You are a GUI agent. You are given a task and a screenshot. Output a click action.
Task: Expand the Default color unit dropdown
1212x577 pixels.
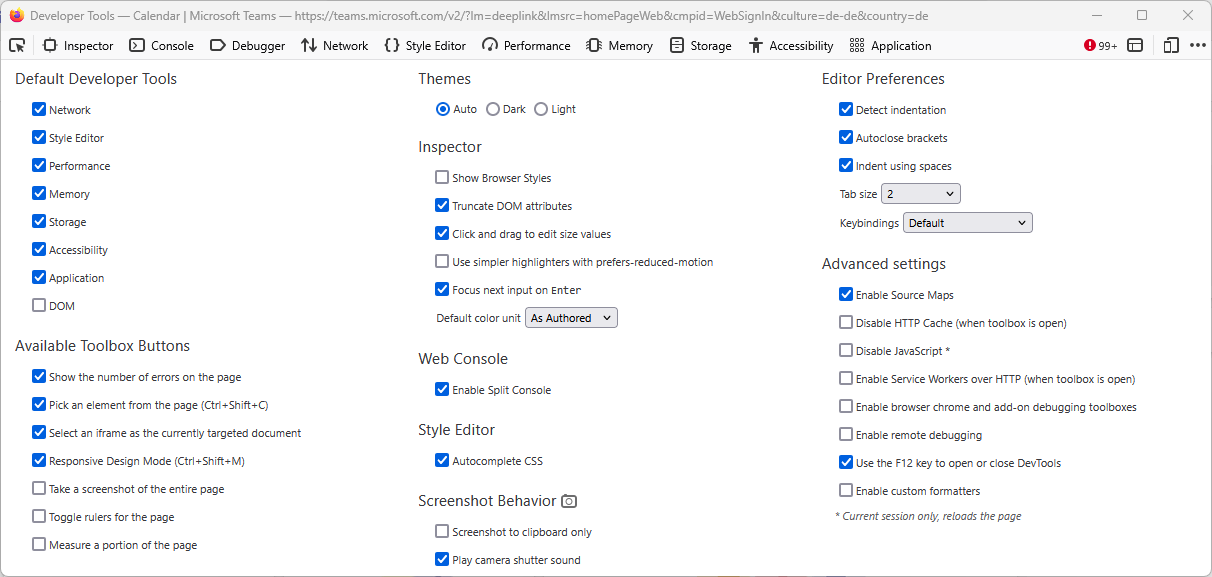tap(572, 318)
